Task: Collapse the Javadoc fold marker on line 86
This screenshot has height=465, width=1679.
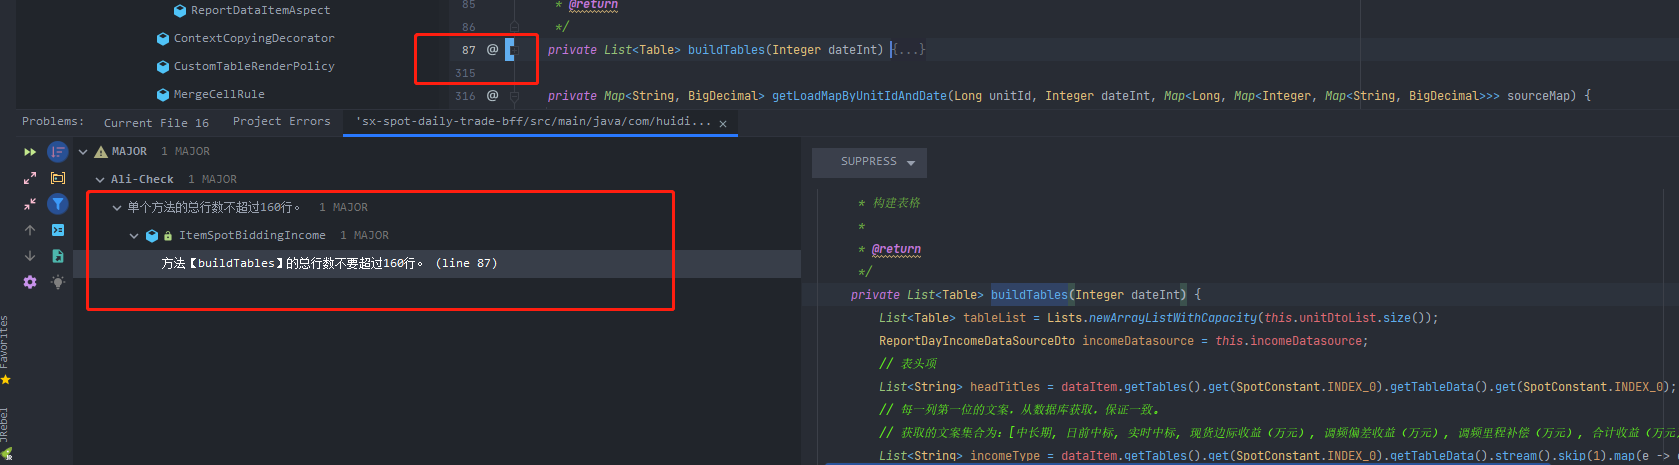Action: 514,26
